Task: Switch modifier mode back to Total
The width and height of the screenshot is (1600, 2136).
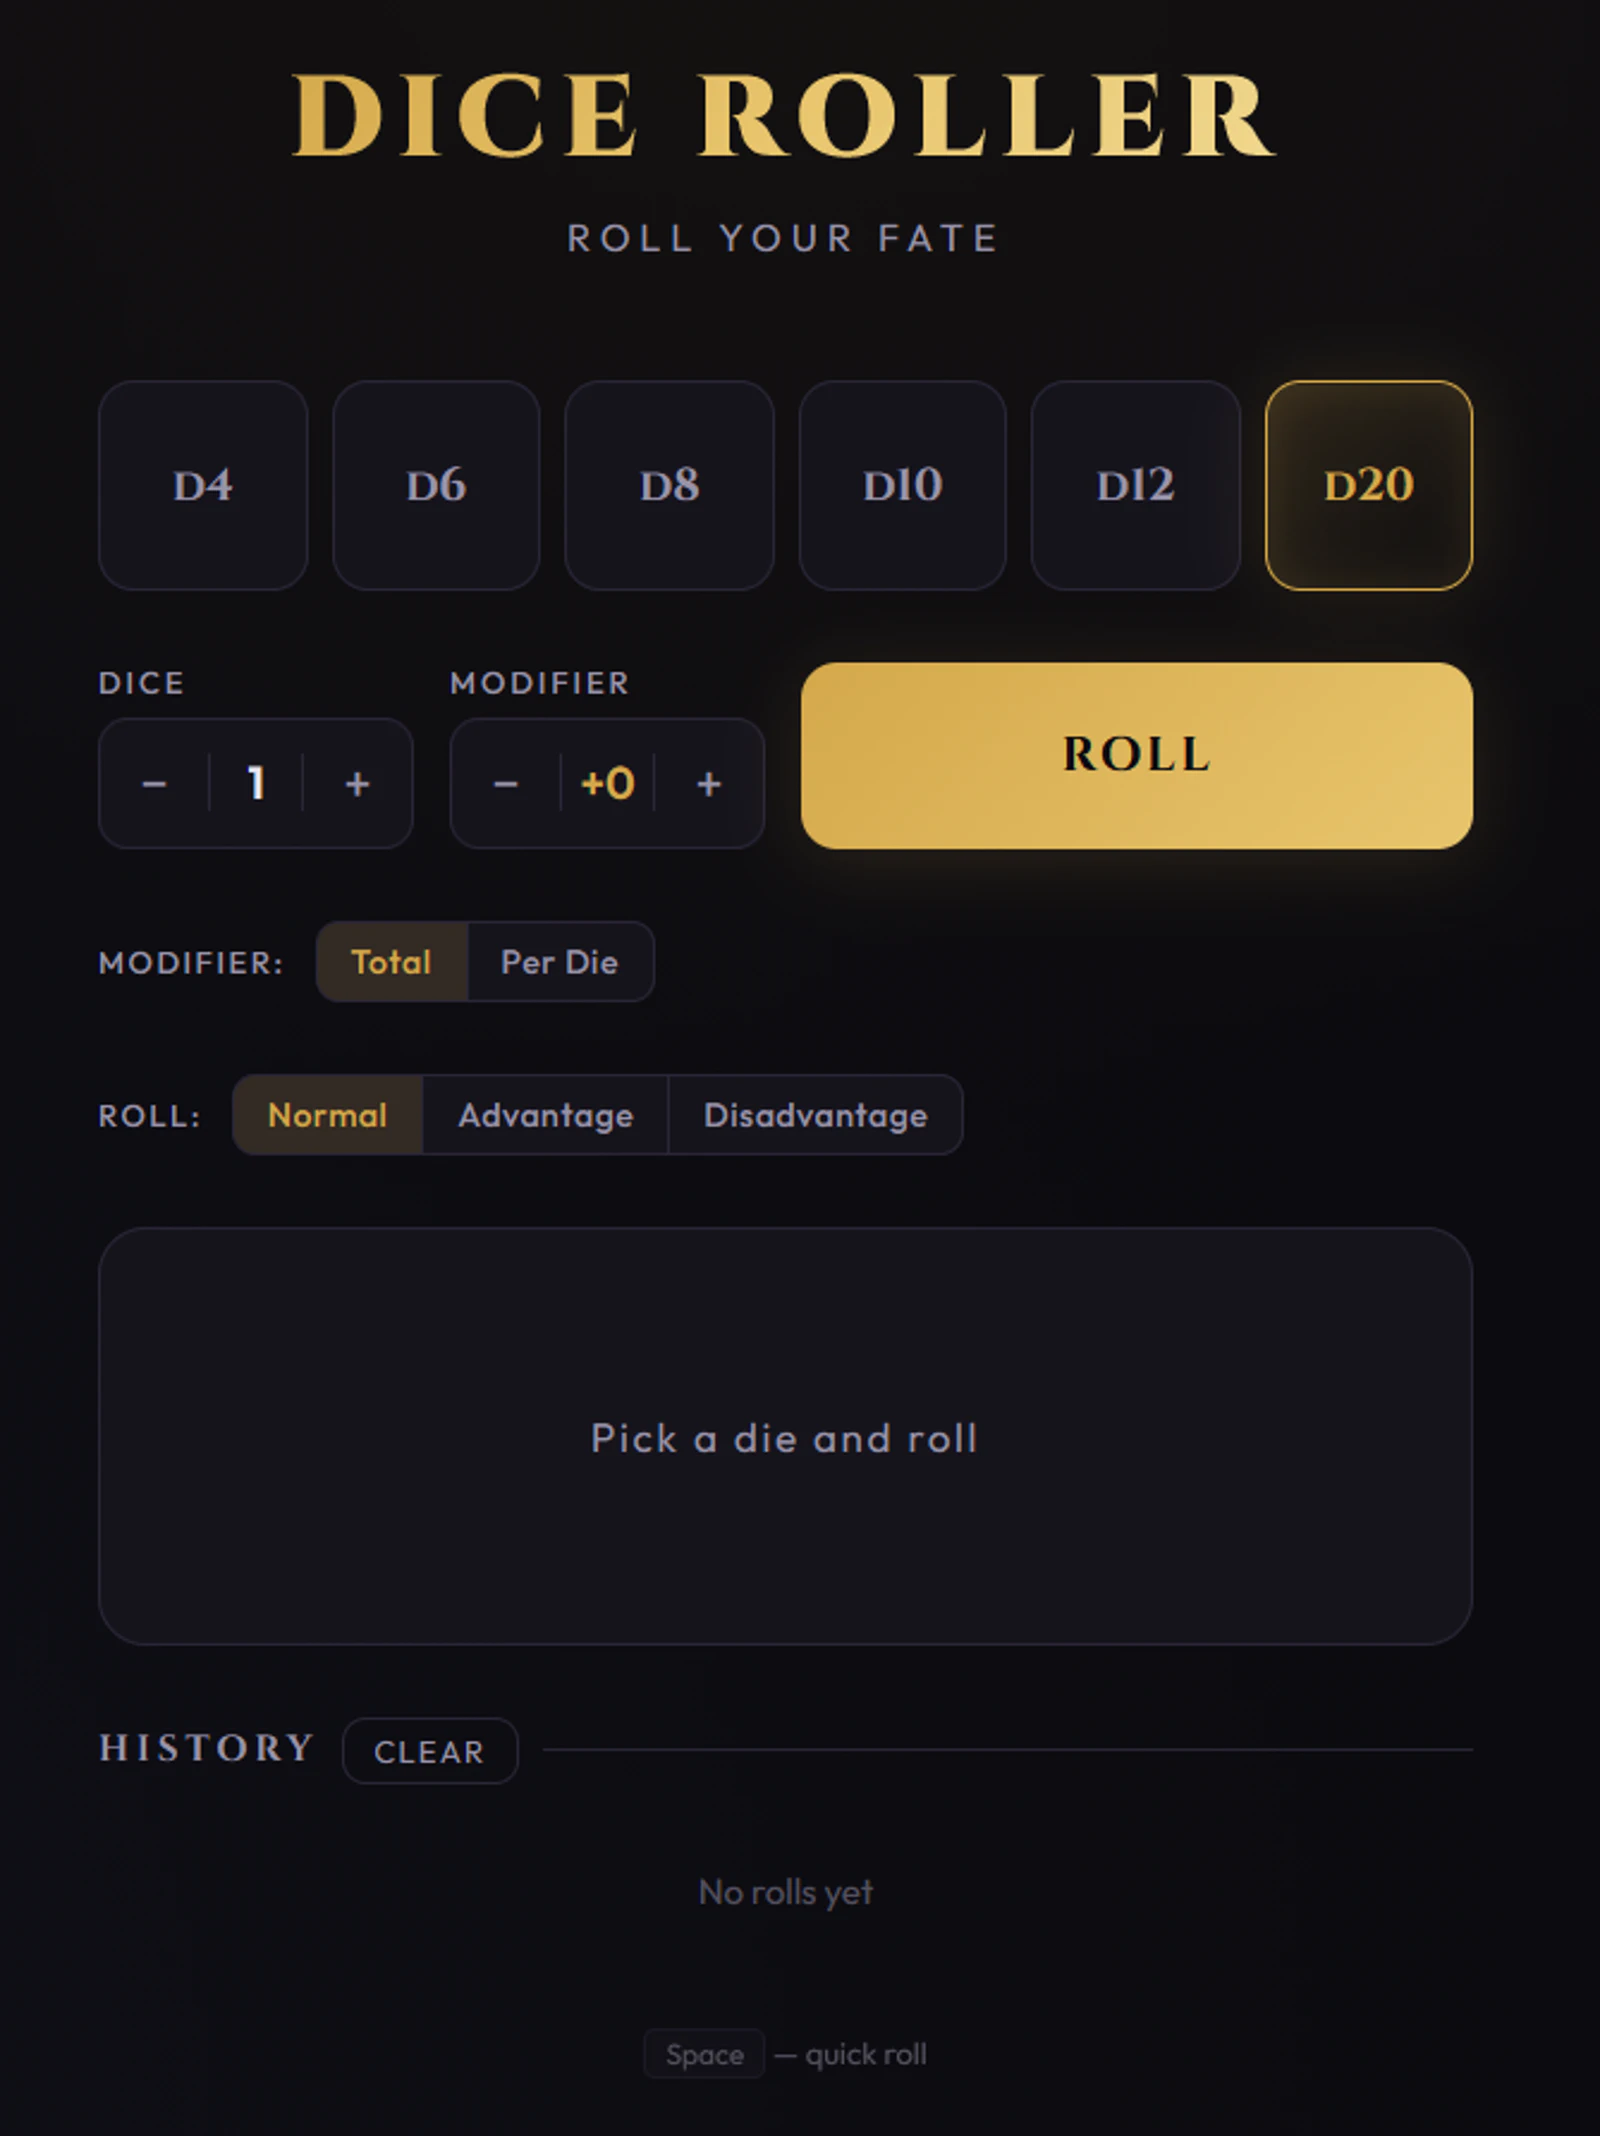Action: 392,962
